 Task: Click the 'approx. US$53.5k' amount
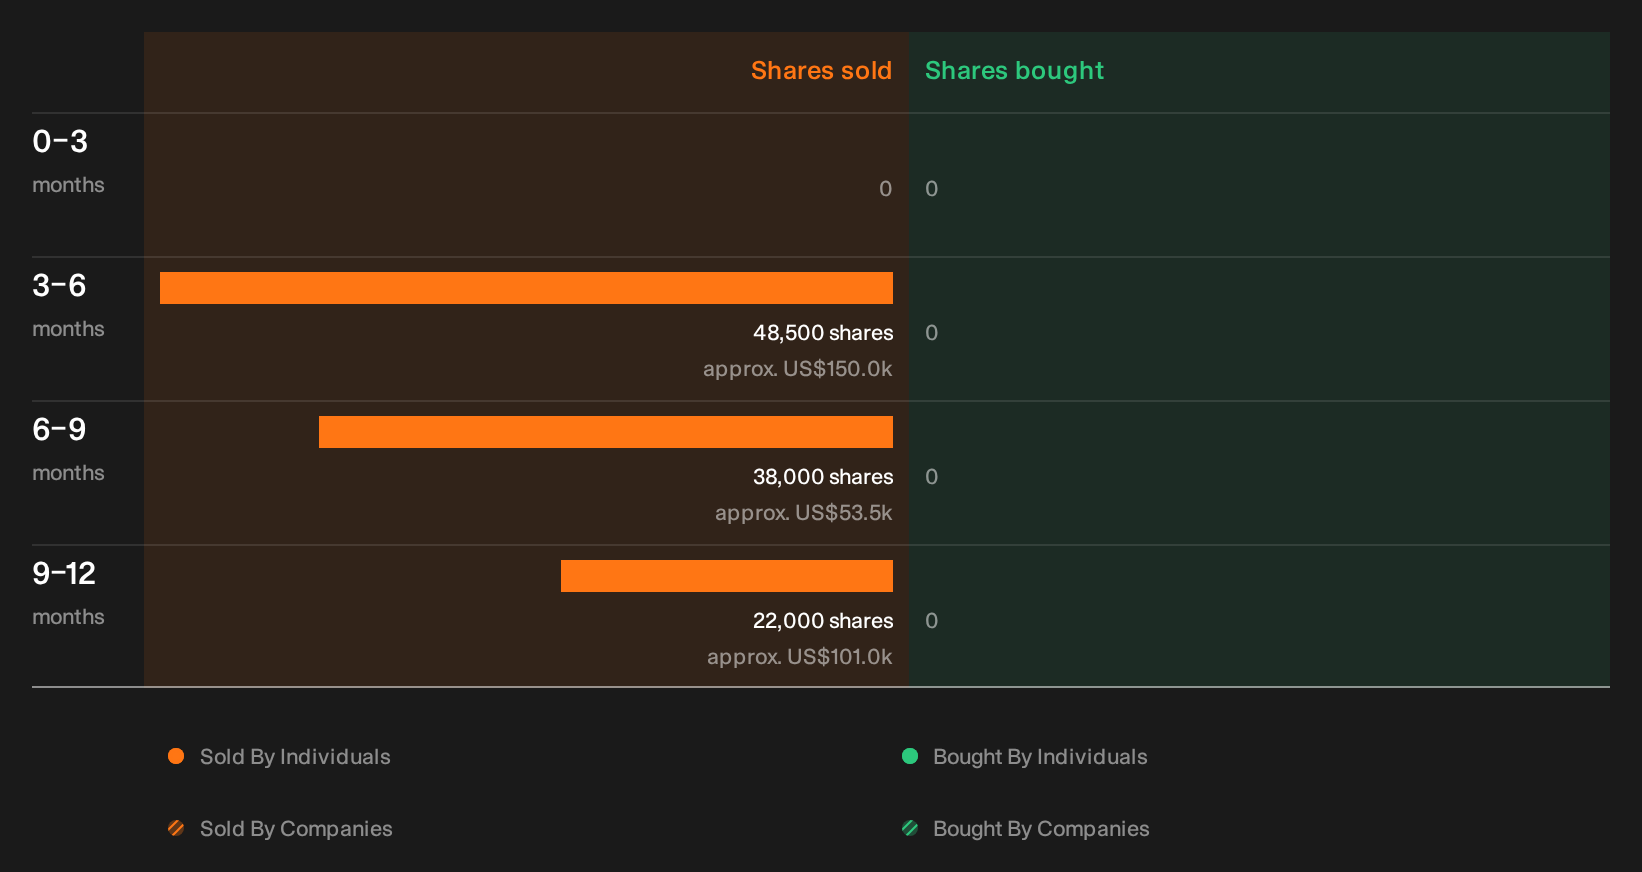pos(804,513)
